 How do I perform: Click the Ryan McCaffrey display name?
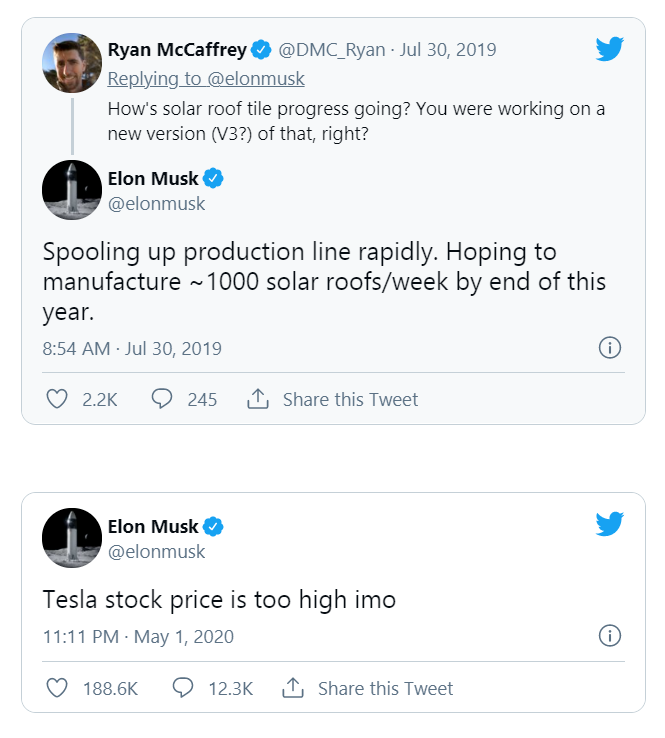[176, 50]
